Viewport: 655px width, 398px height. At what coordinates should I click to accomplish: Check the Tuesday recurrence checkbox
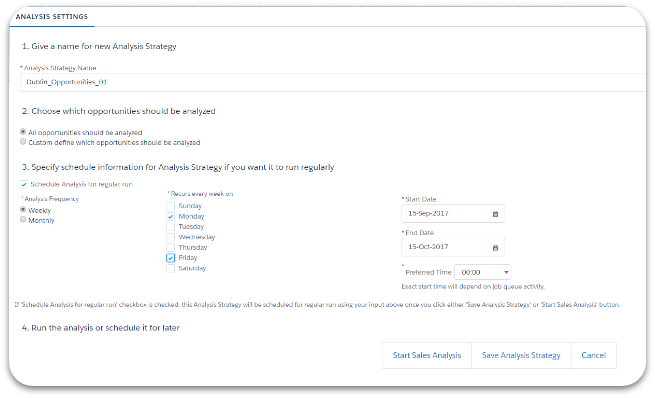[170, 227]
